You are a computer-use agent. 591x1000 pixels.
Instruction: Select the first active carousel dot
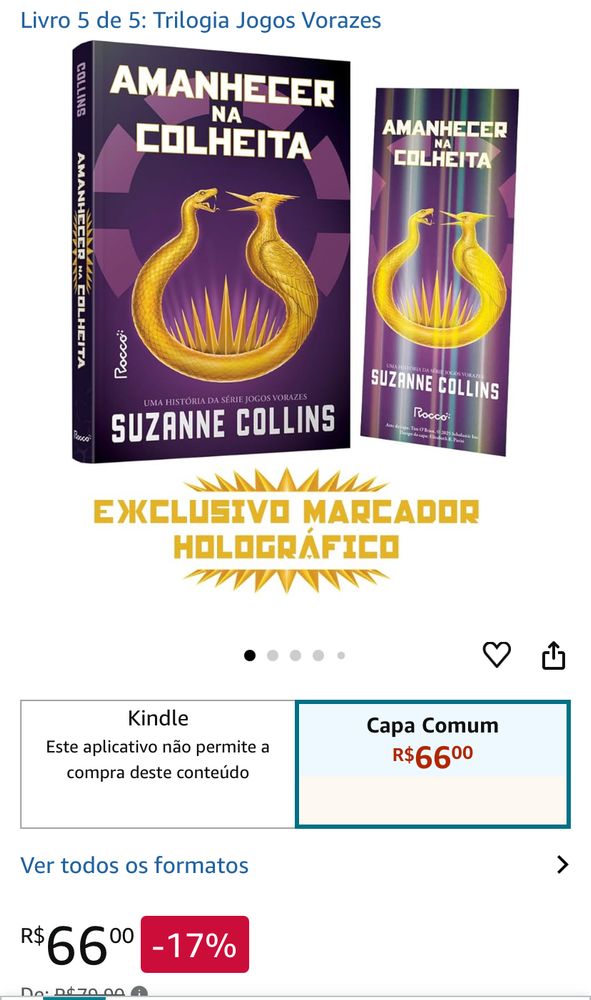[250, 655]
